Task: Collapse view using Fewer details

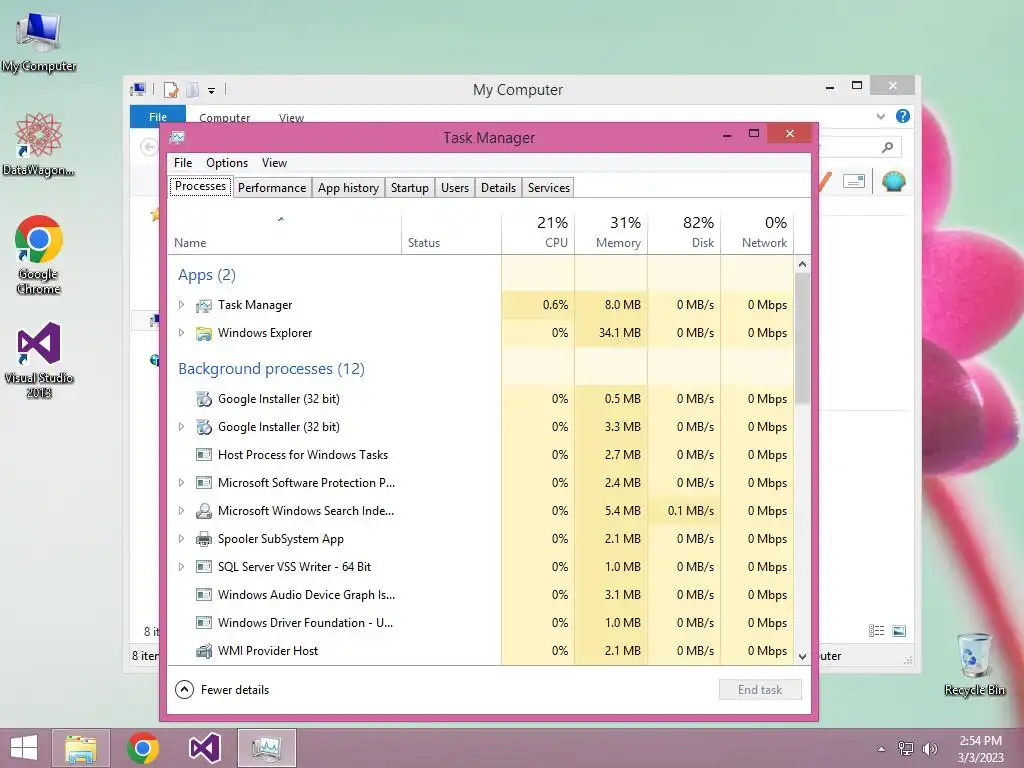Action: pyautogui.click(x=222, y=690)
